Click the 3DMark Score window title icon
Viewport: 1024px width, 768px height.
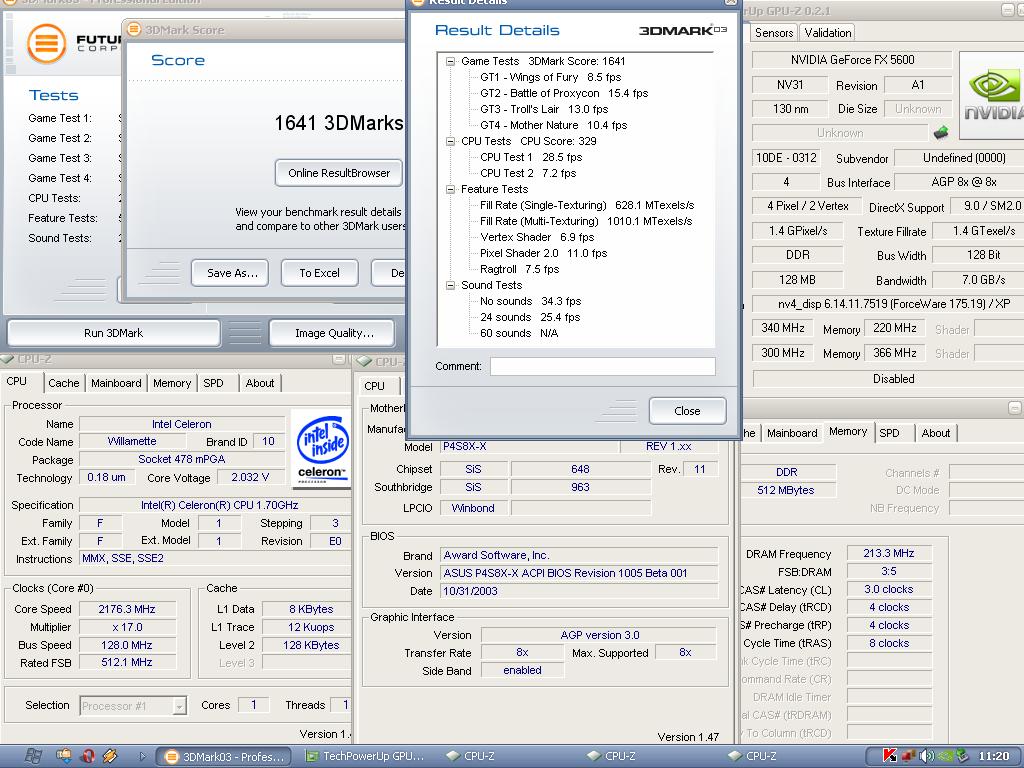[134, 29]
